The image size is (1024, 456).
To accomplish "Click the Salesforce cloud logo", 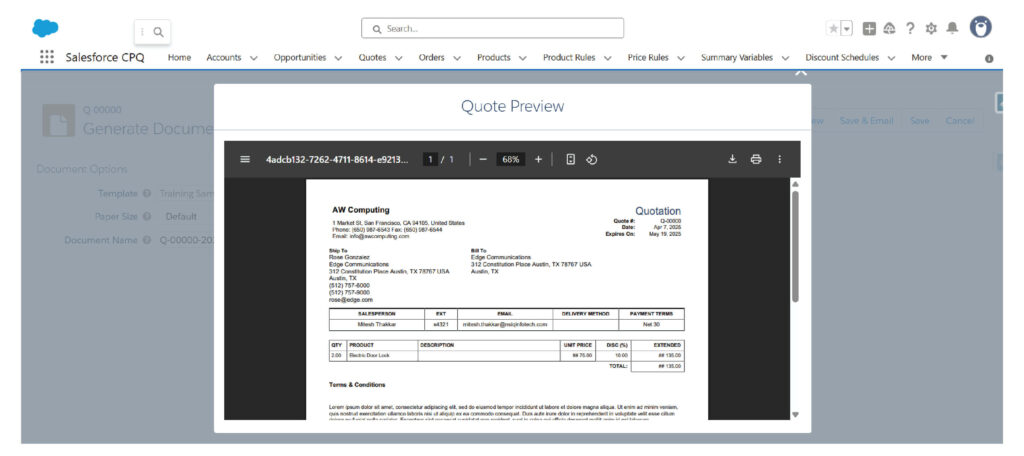I will pos(45,28).
